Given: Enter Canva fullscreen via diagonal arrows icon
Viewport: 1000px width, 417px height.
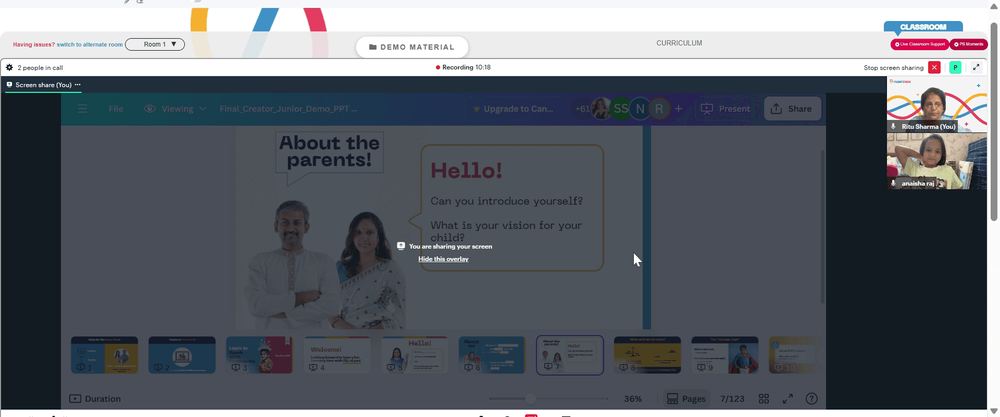Looking at the screenshot, I should [x=788, y=399].
